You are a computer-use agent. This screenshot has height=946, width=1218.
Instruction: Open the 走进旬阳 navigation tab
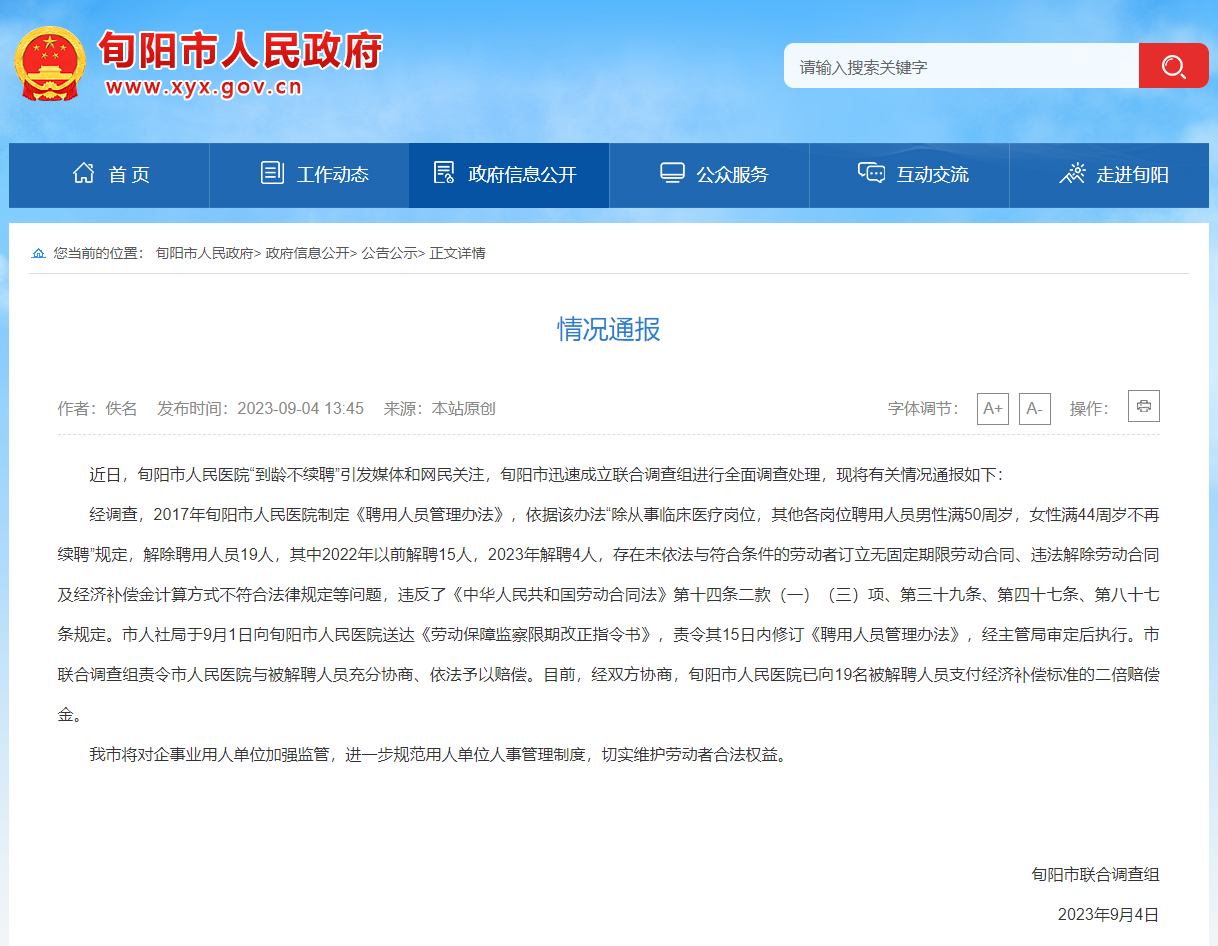(1109, 175)
